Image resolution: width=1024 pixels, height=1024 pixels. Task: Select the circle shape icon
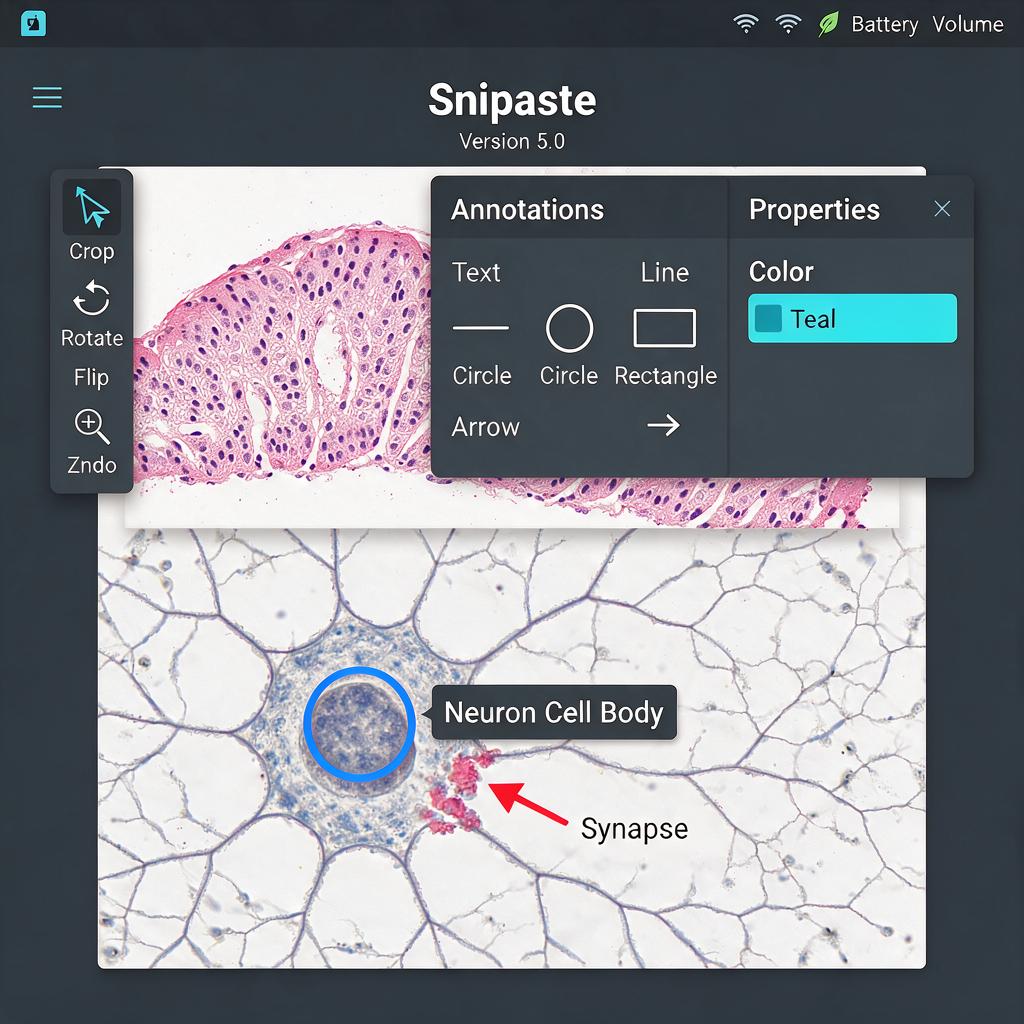click(569, 328)
